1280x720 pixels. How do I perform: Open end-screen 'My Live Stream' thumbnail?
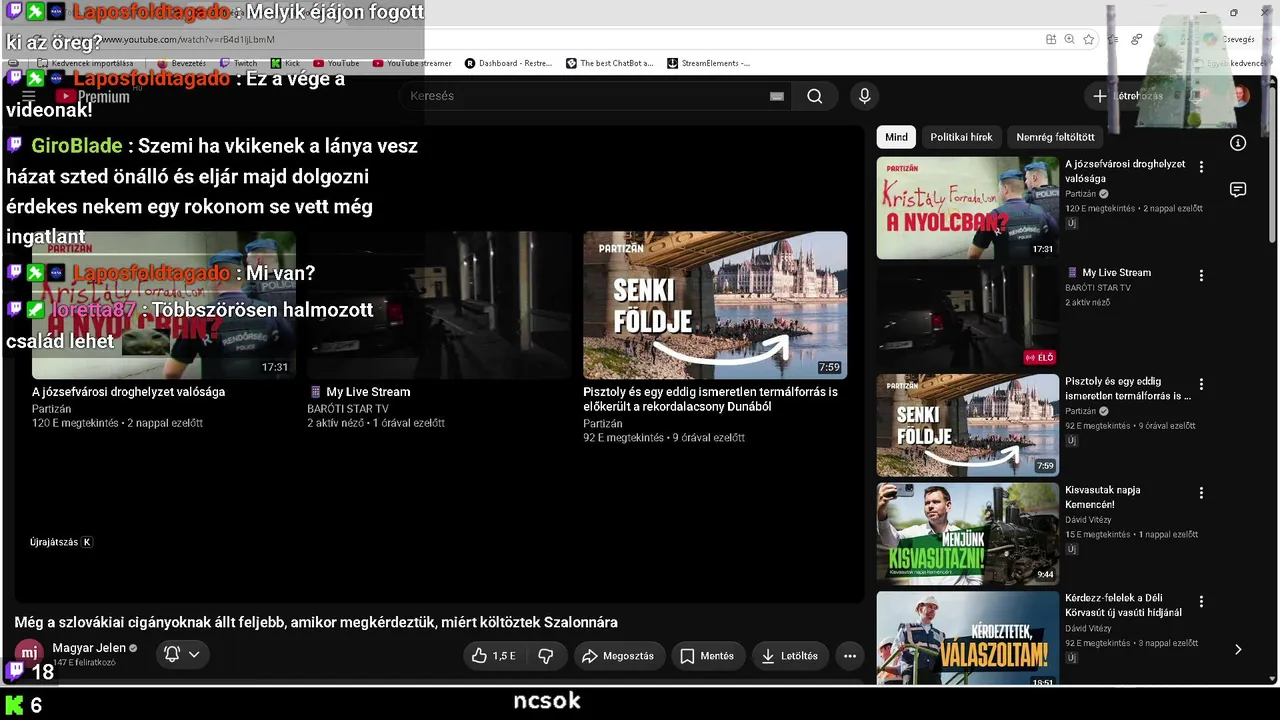click(x=439, y=305)
